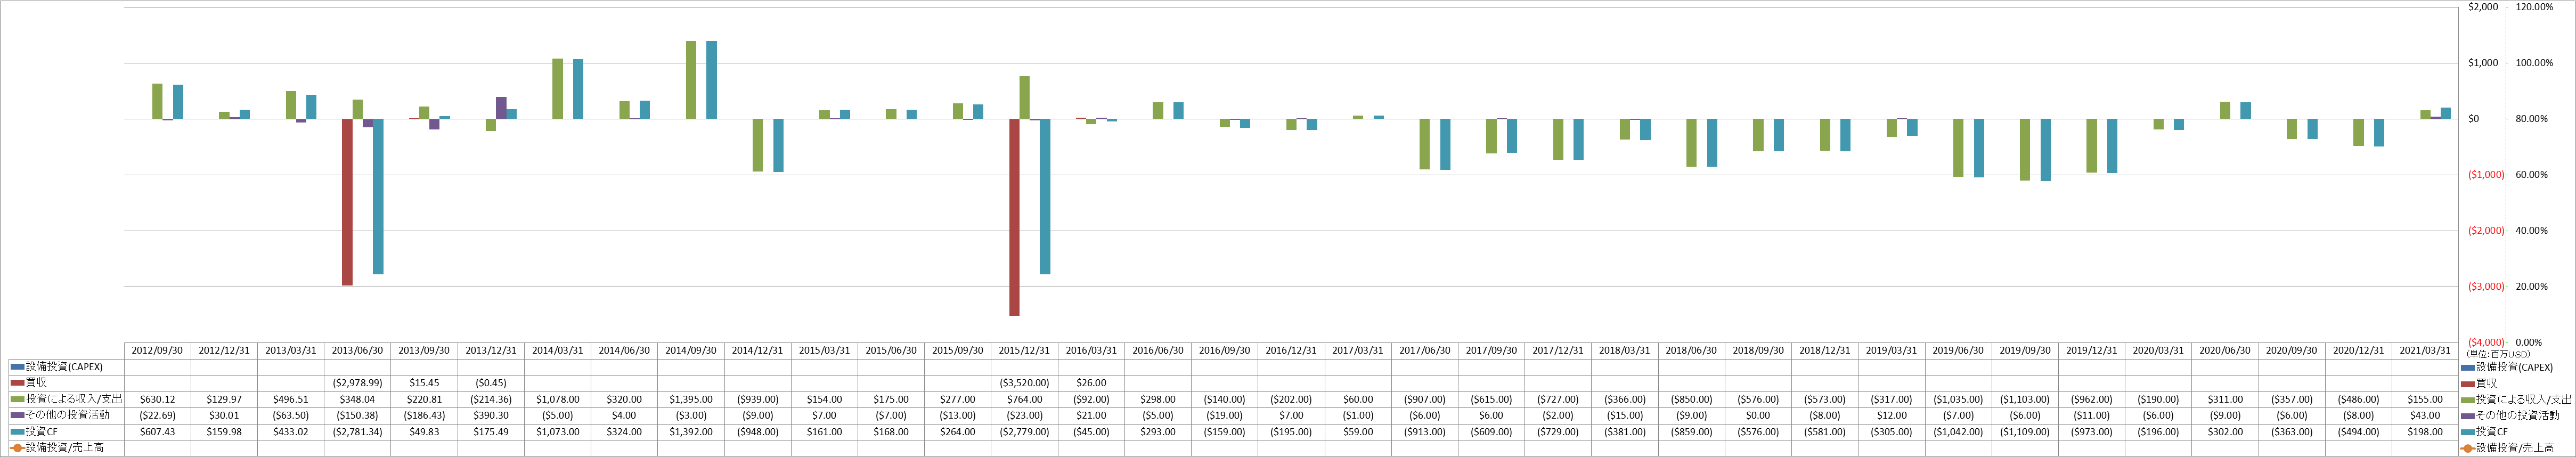Select the その他の投資活動 table row label
The height and width of the screenshot is (457, 2576).
coord(67,415)
